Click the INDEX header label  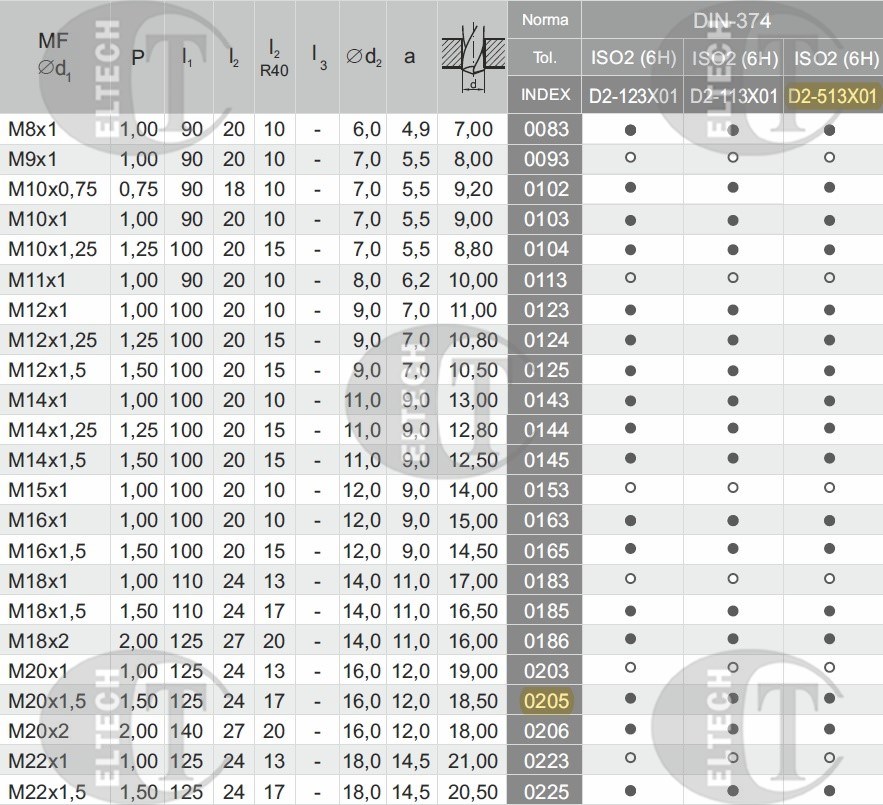point(546,95)
